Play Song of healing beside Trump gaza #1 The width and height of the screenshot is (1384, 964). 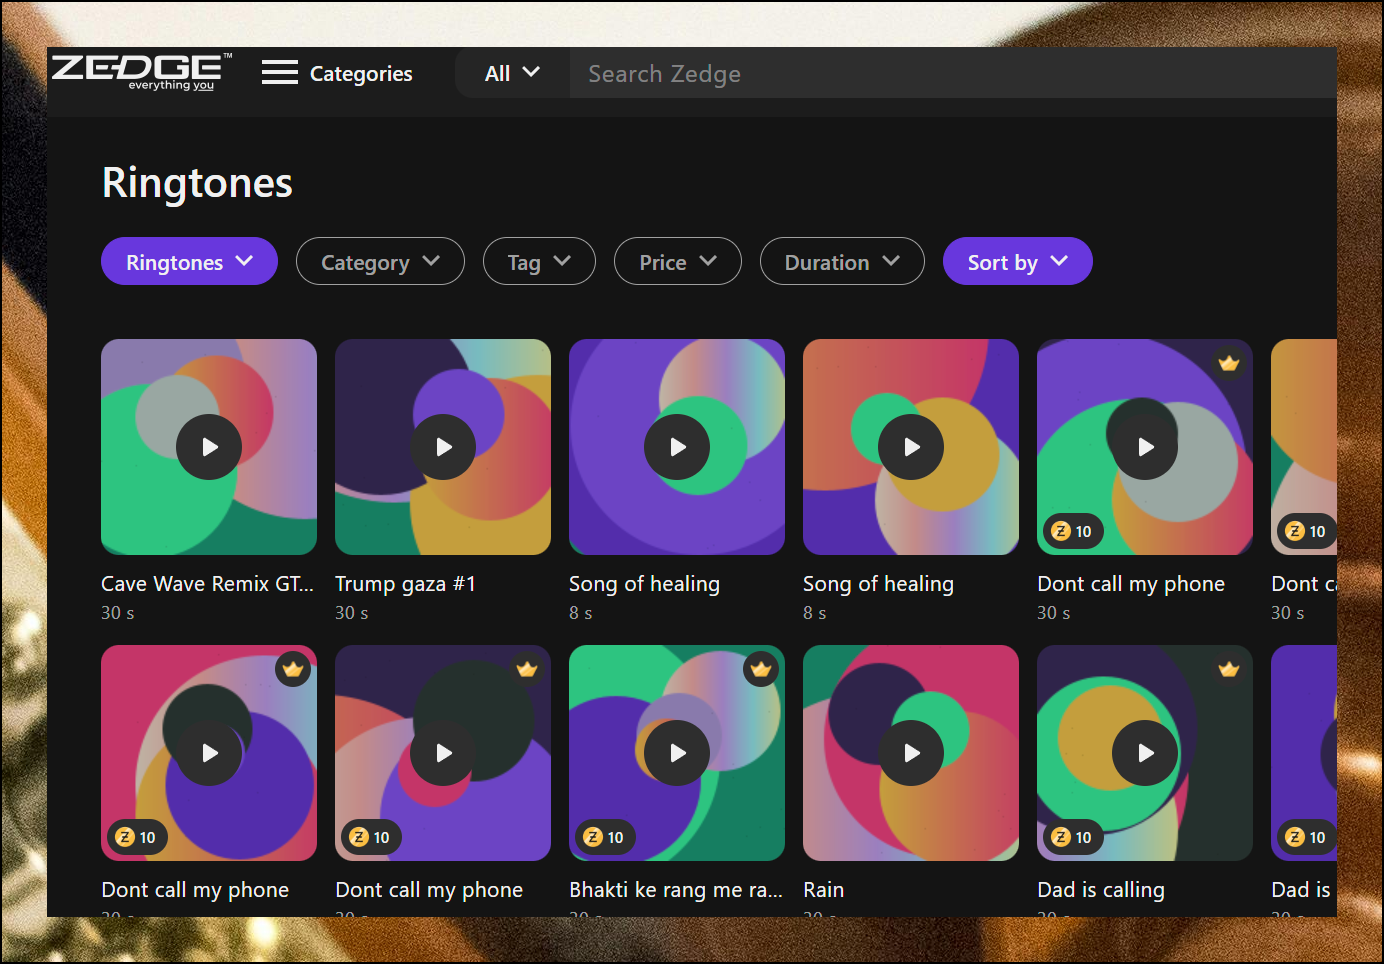[677, 447]
